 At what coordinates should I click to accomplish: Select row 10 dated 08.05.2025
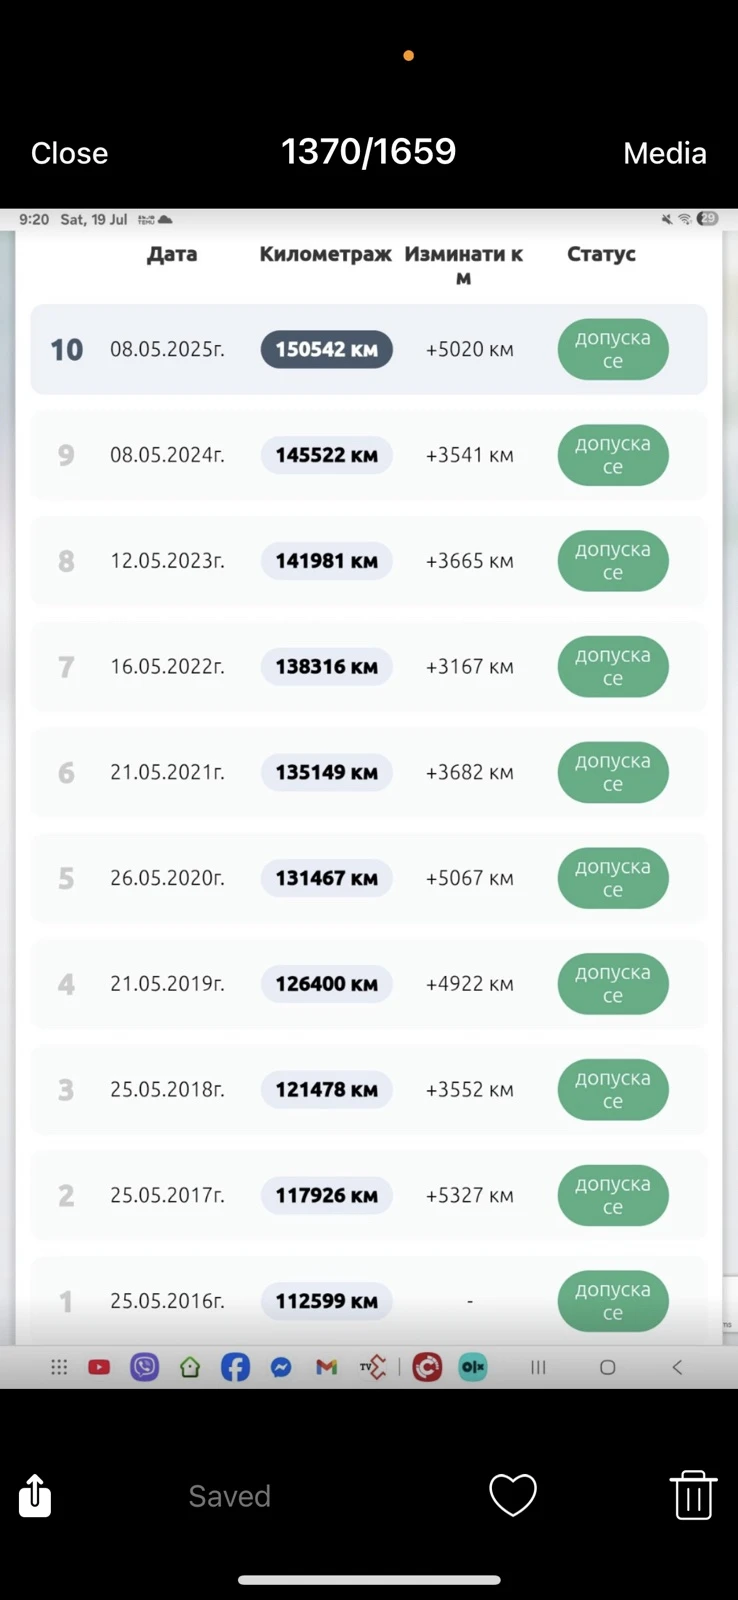(x=368, y=349)
